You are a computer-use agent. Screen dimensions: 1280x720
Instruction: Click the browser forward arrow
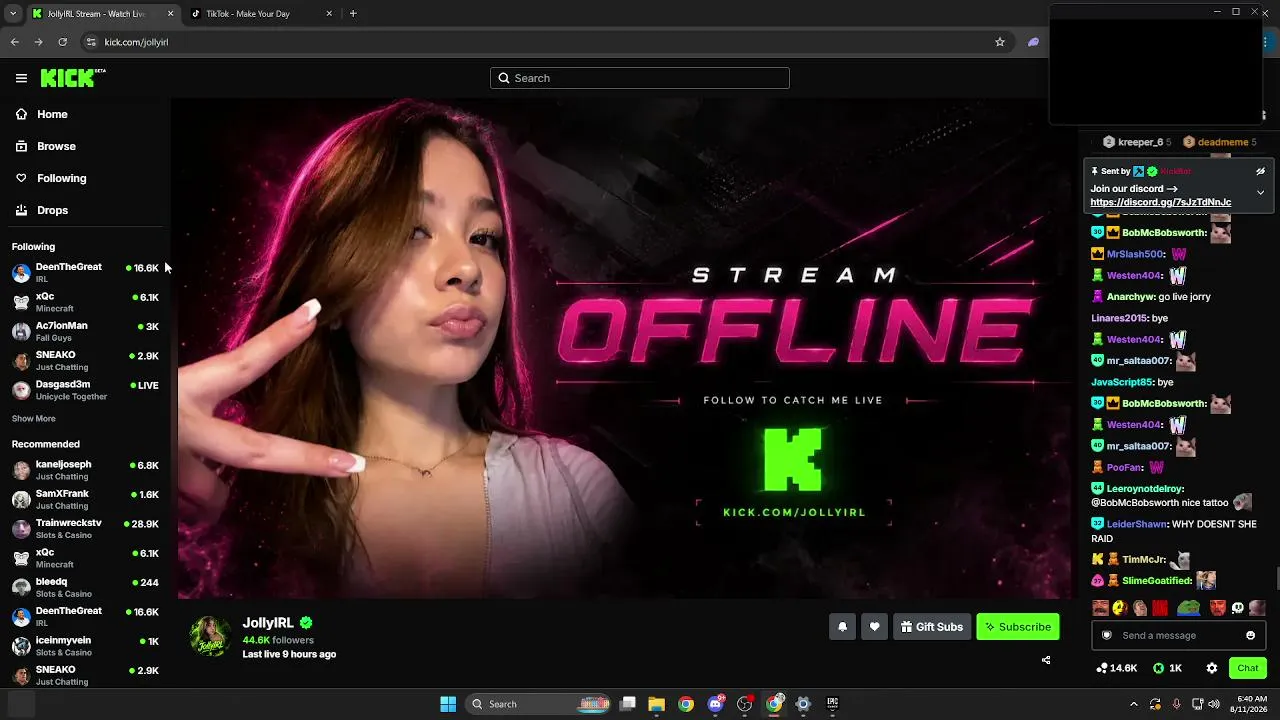(38, 42)
